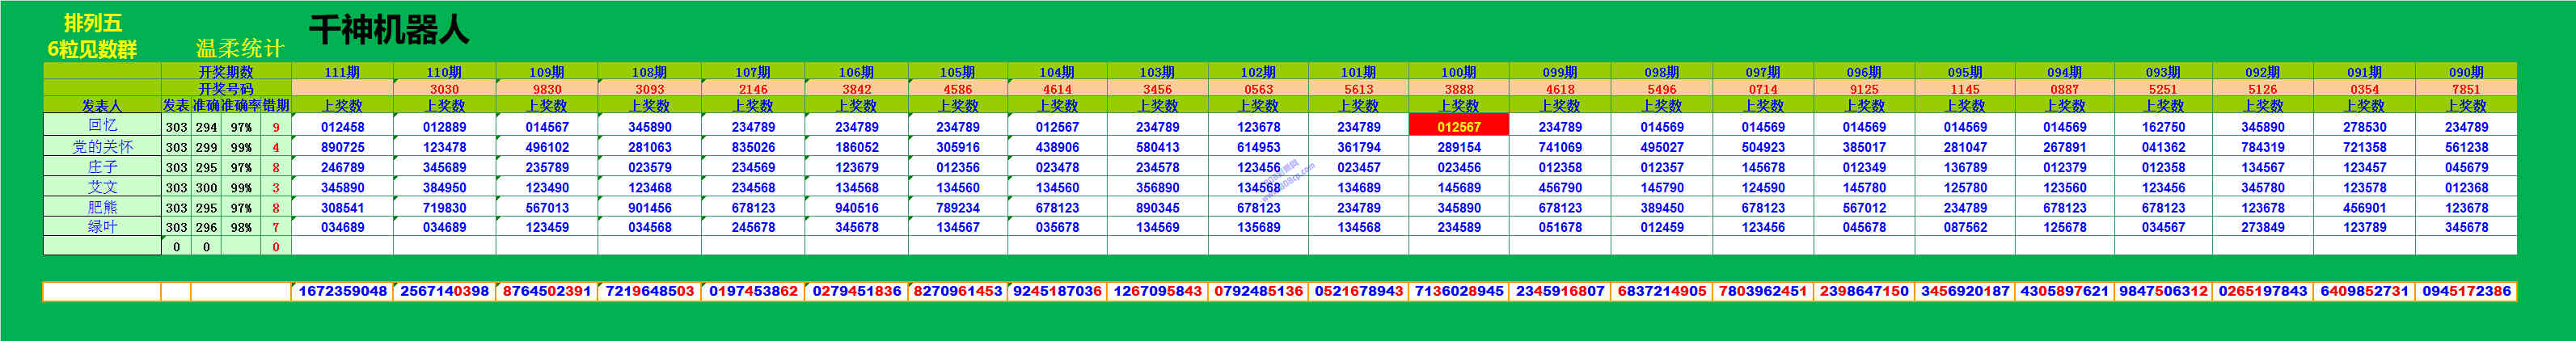Click the 庄子 publisher name
Screen dimensions: 2576x341
(102, 167)
